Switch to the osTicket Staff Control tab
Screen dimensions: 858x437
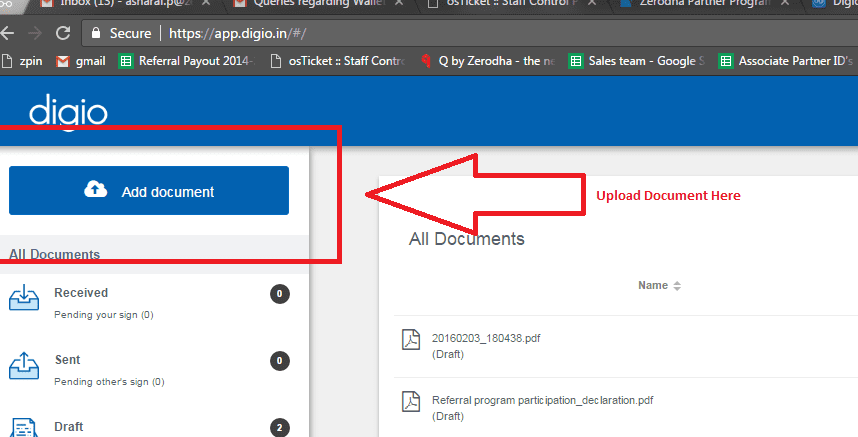(x=503, y=4)
